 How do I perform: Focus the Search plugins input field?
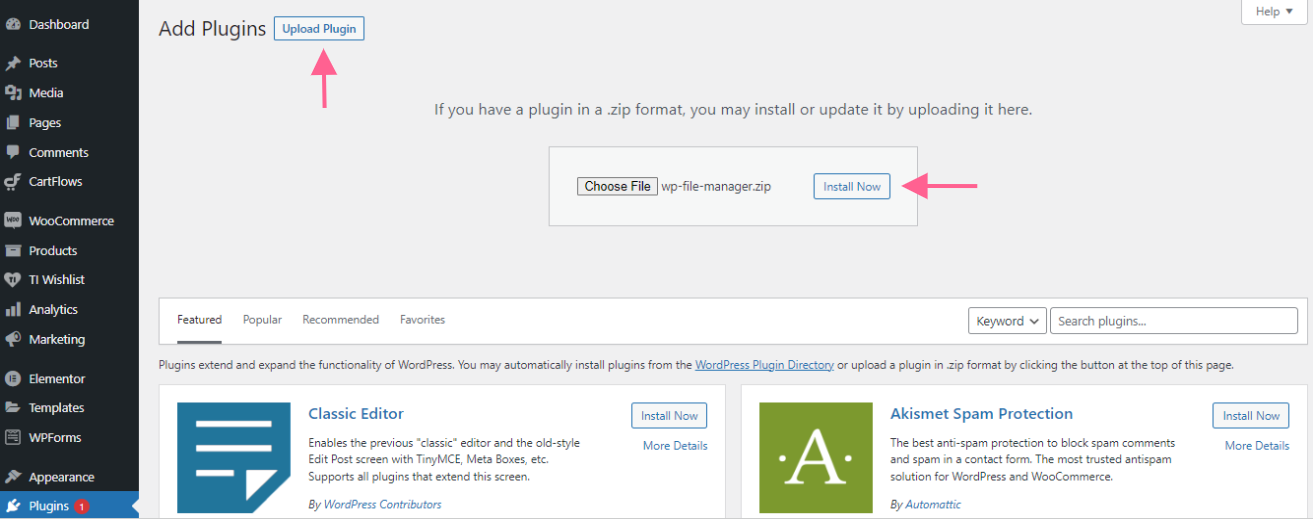click(1174, 321)
